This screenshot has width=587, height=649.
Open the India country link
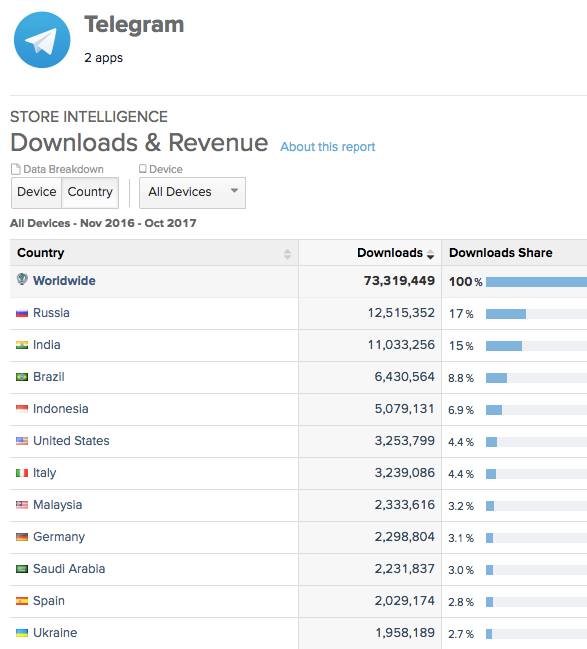click(x=47, y=345)
